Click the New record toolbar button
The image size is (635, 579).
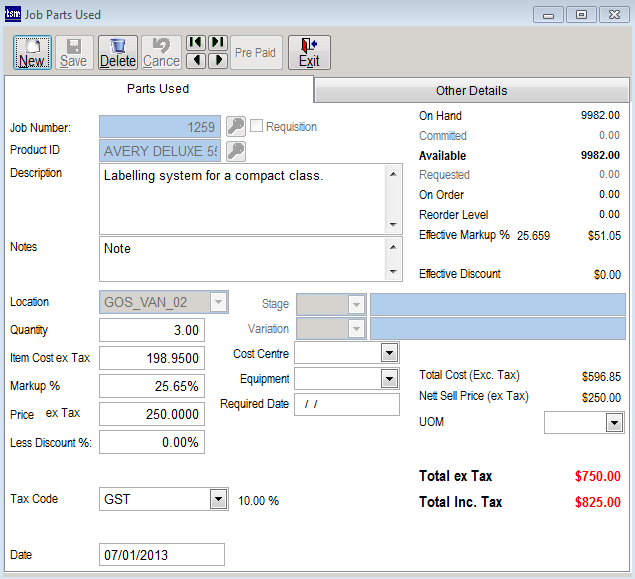[32, 52]
